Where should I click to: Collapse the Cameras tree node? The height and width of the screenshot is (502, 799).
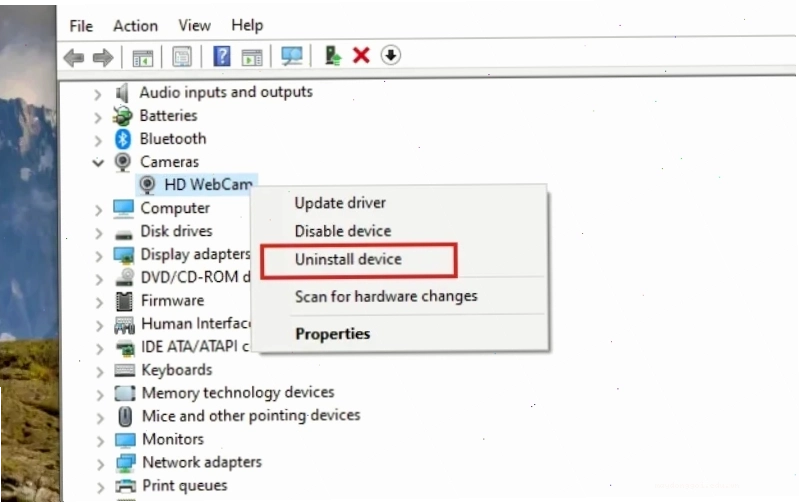[x=98, y=163]
